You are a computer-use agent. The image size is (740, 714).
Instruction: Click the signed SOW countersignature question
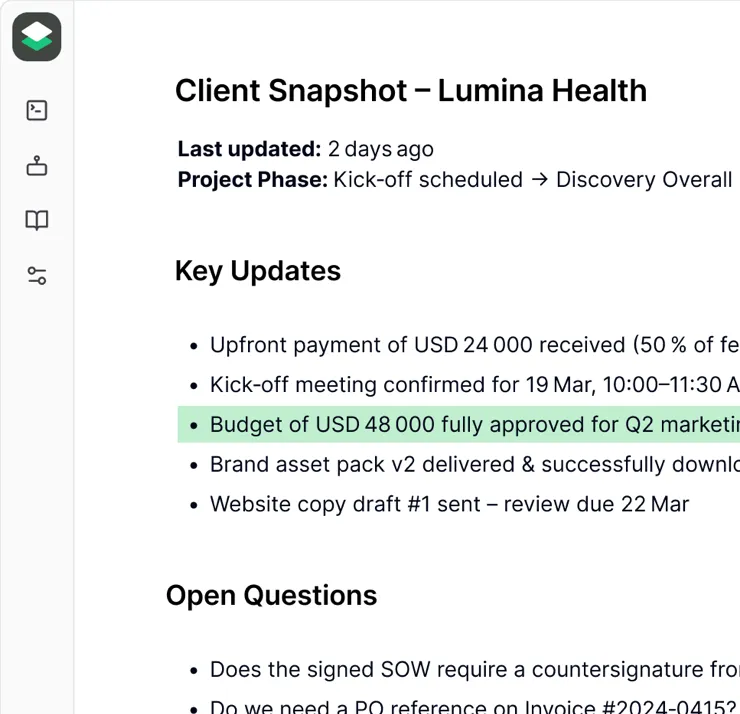pyautogui.click(x=464, y=670)
